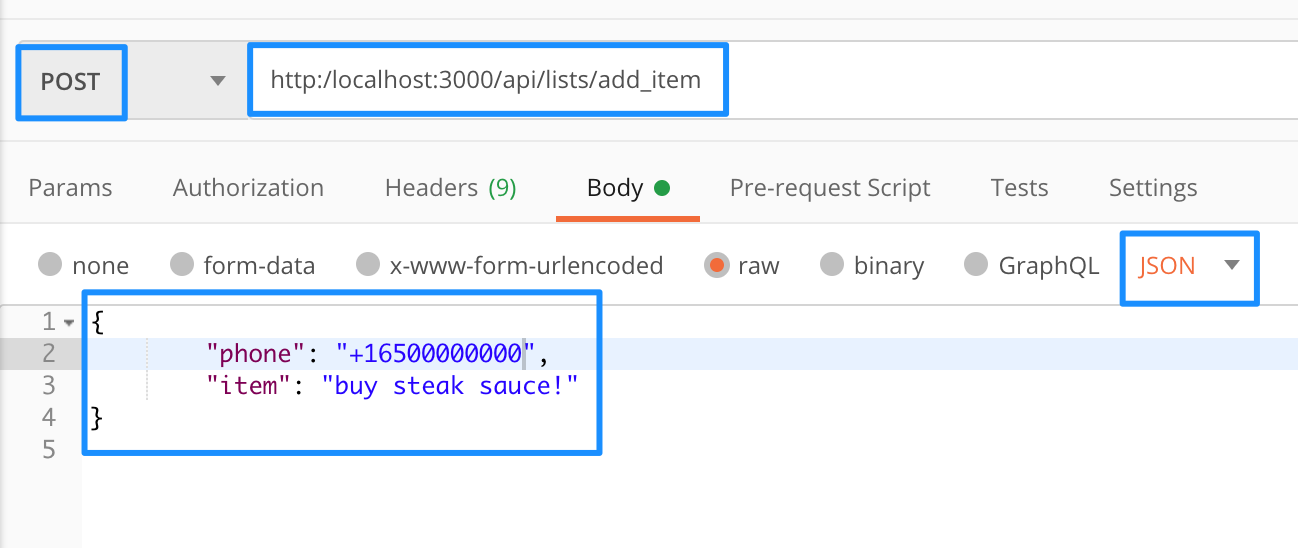1298x548 pixels.
Task: Click the POST method selector label
Action: click(x=70, y=81)
